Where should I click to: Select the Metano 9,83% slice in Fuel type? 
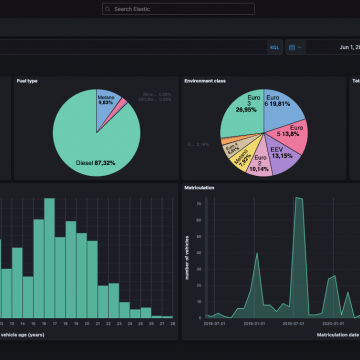[x=107, y=104]
